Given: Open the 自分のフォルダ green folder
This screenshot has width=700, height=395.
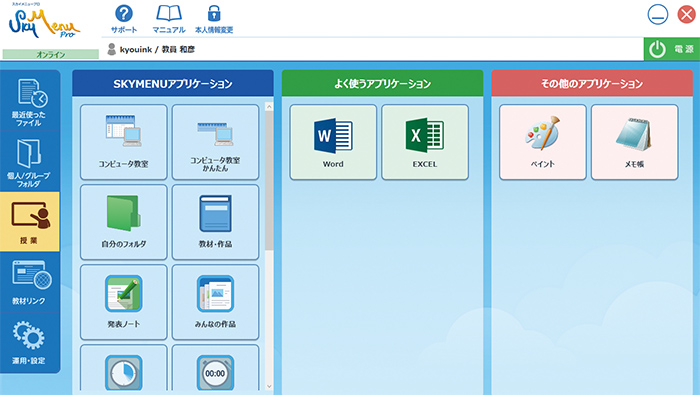Looking at the screenshot, I should 124,222.
